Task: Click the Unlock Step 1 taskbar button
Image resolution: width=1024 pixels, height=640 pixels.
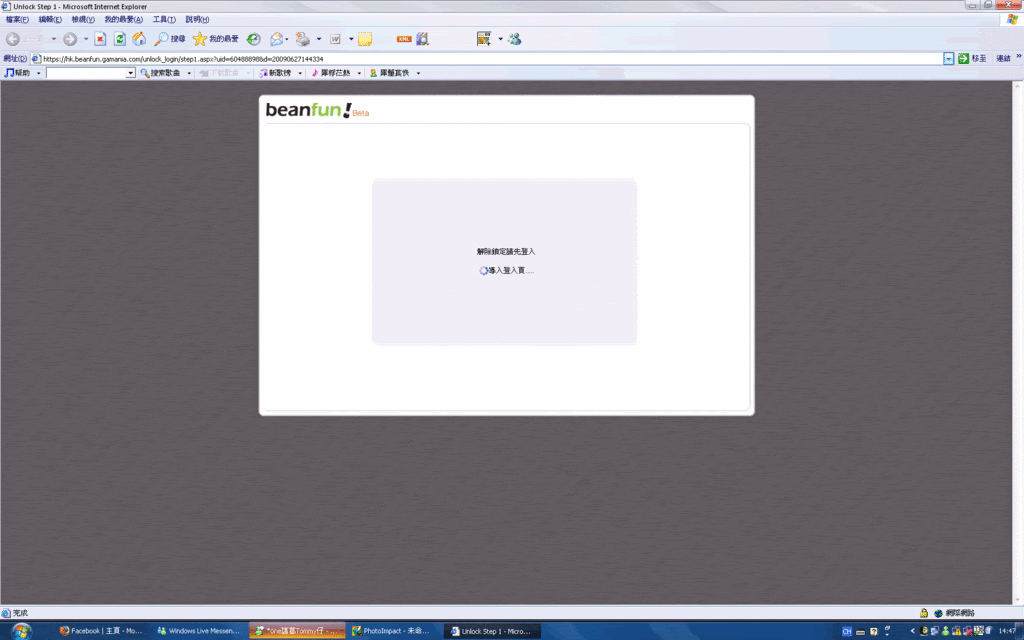Action: click(x=492, y=631)
